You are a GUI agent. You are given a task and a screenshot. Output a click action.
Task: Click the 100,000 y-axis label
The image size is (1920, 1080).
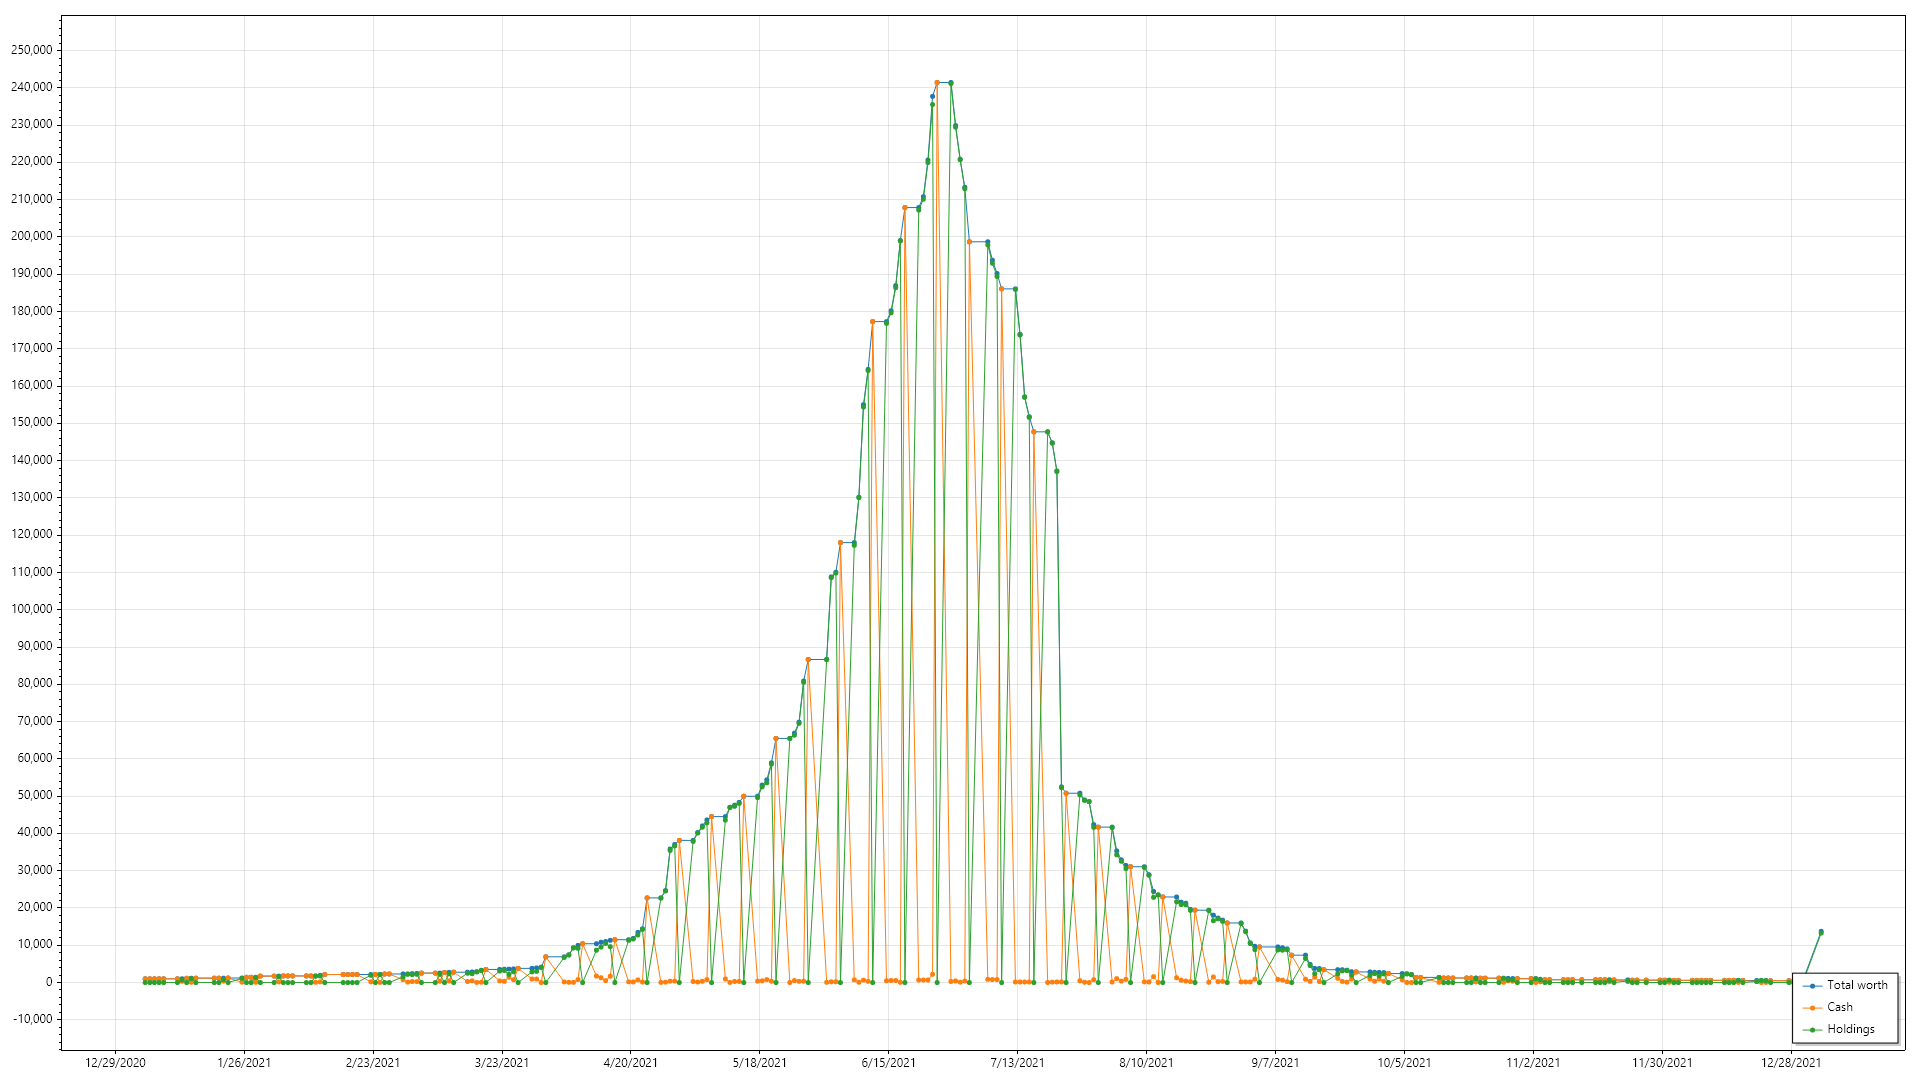click(x=32, y=609)
